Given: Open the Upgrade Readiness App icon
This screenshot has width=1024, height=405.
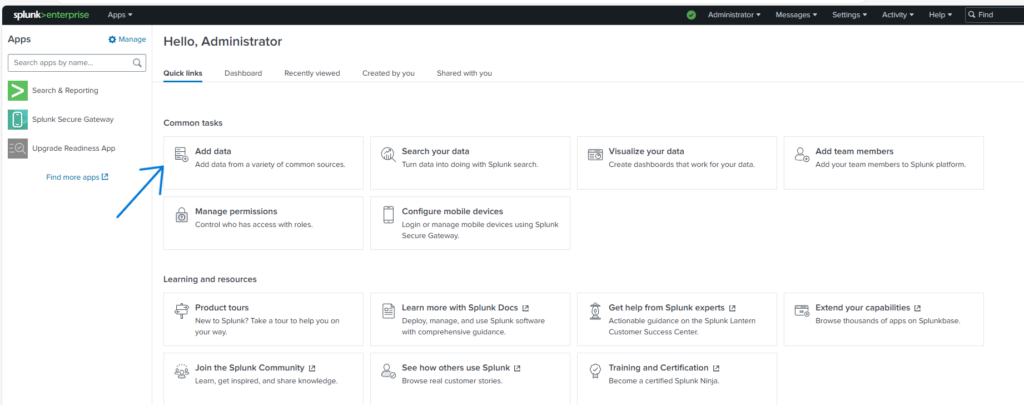Looking at the screenshot, I should pyautogui.click(x=17, y=148).
